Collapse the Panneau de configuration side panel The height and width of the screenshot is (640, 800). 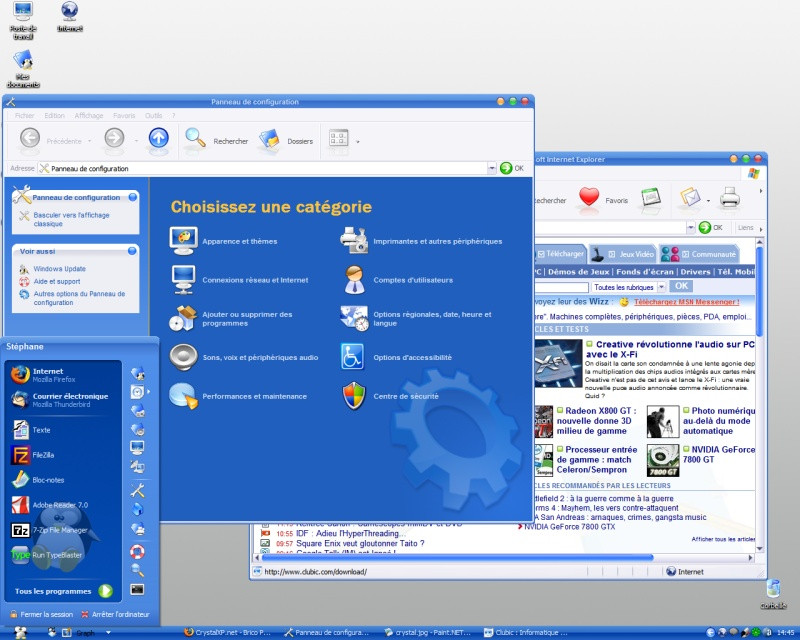(132, 197)
